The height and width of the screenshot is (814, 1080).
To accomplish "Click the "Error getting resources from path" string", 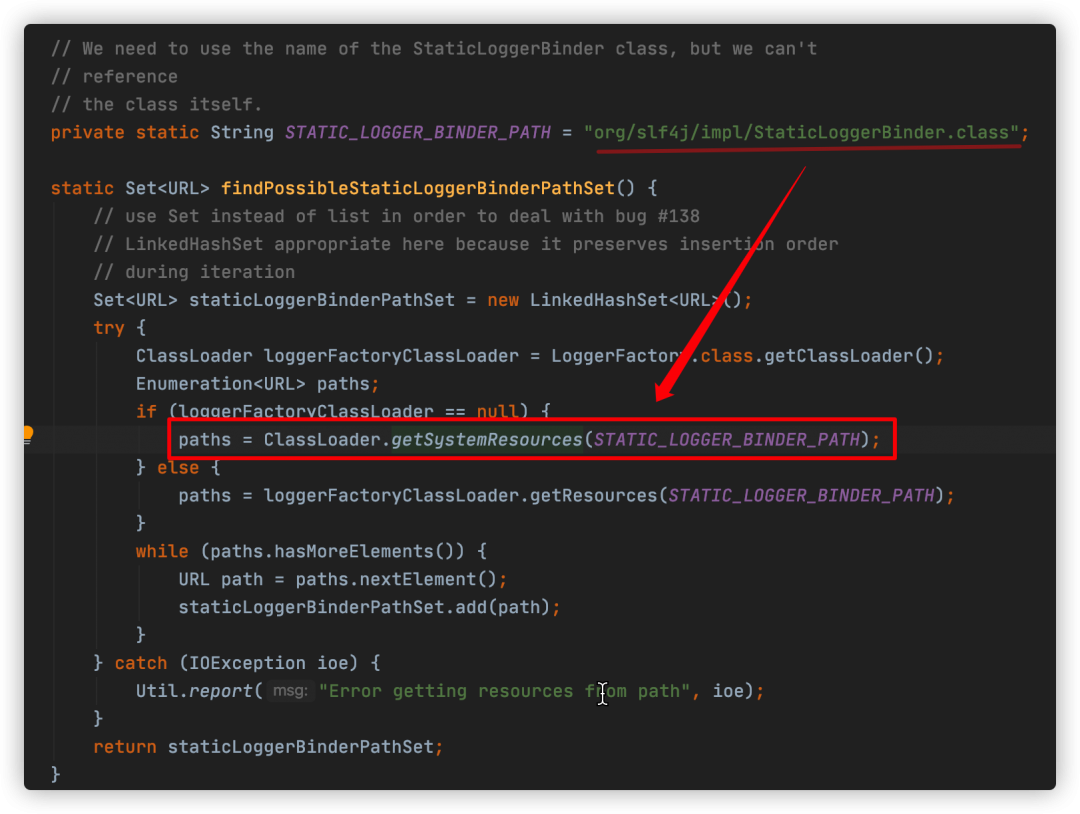I will point(504,691).
